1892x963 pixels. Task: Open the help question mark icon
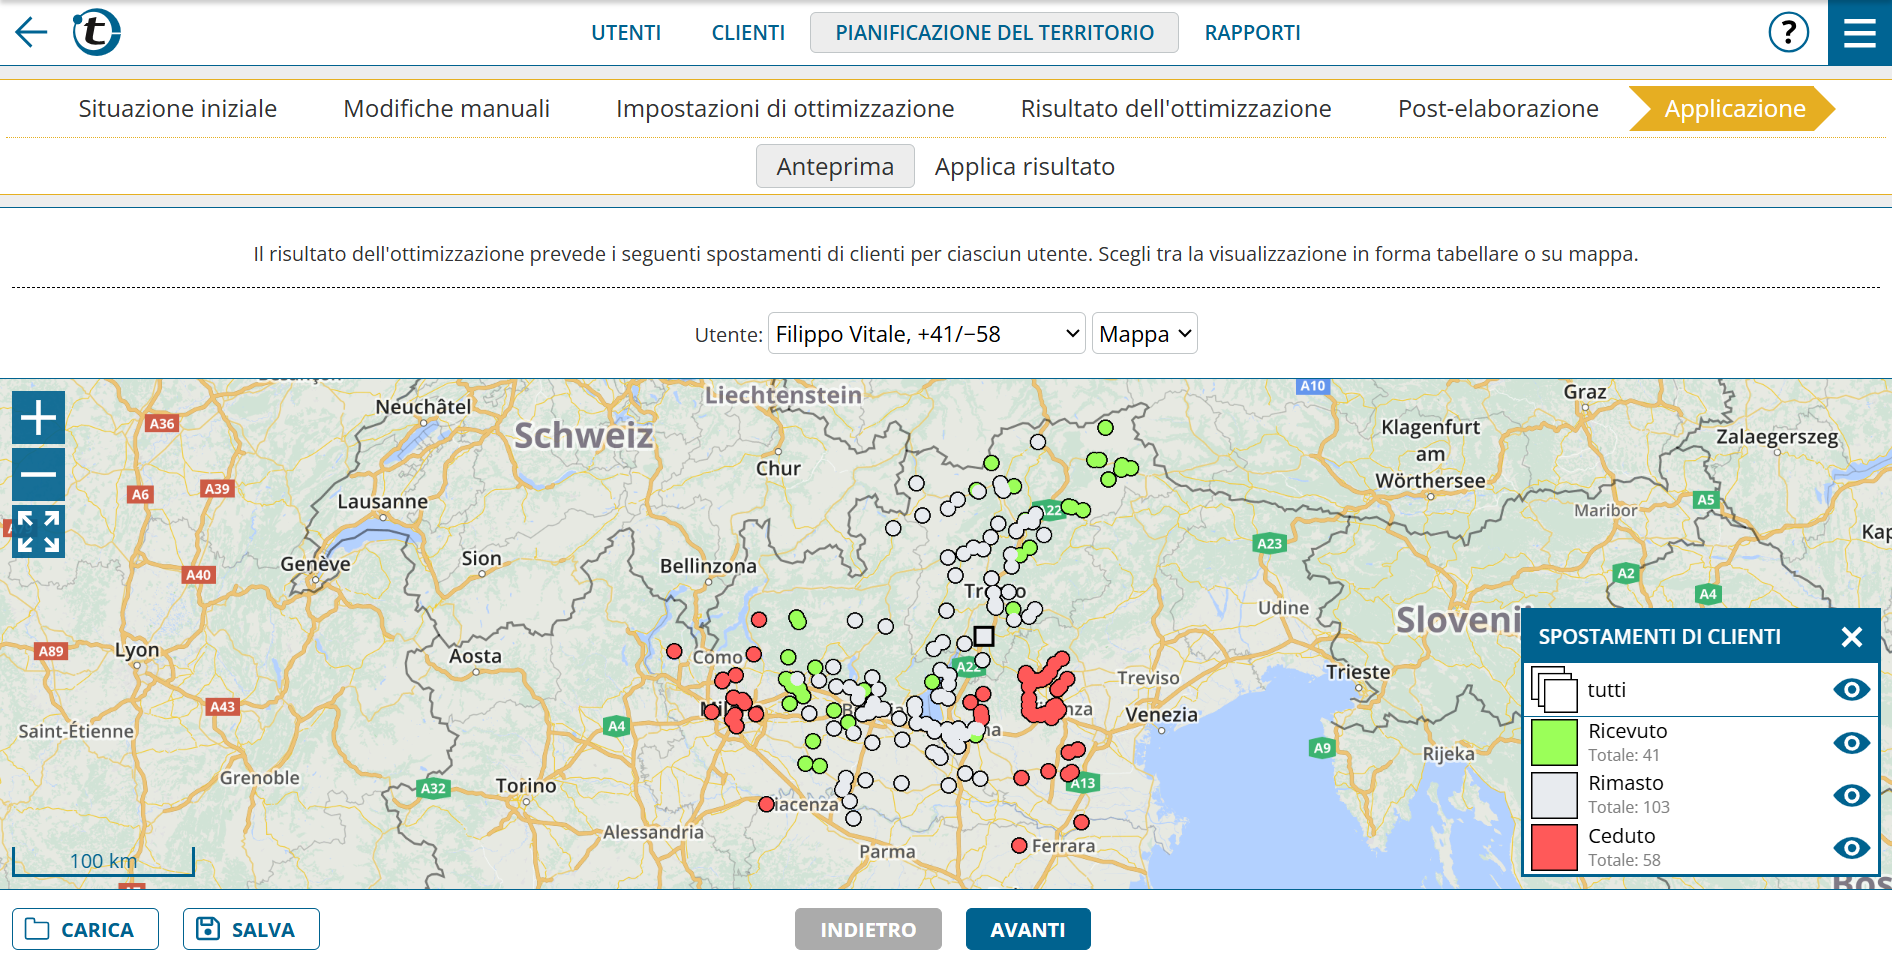pos(1788,32)
